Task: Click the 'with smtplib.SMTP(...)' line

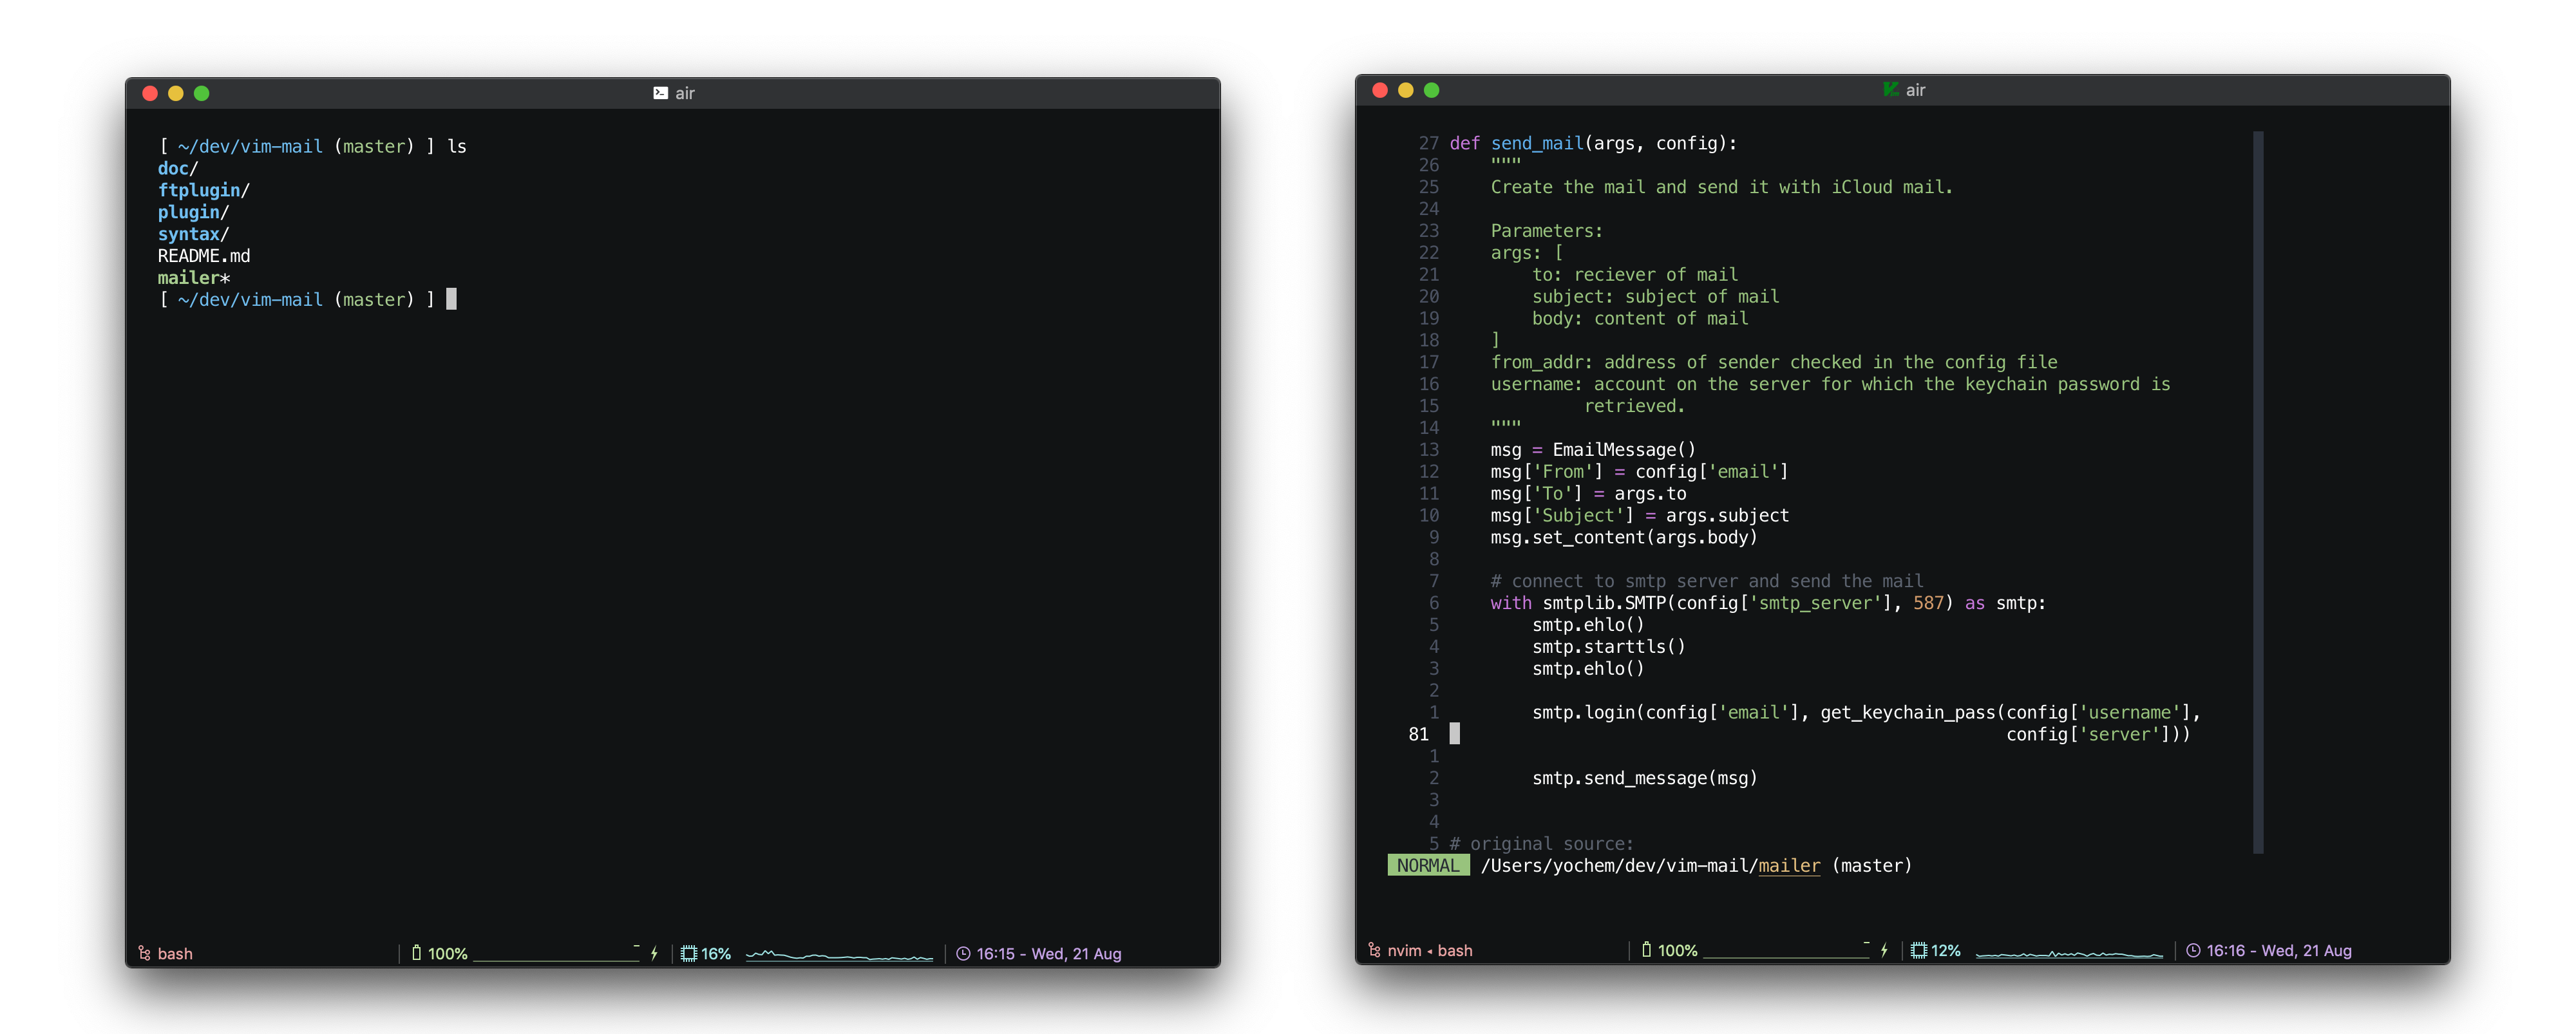Action: coord(1768,603)
